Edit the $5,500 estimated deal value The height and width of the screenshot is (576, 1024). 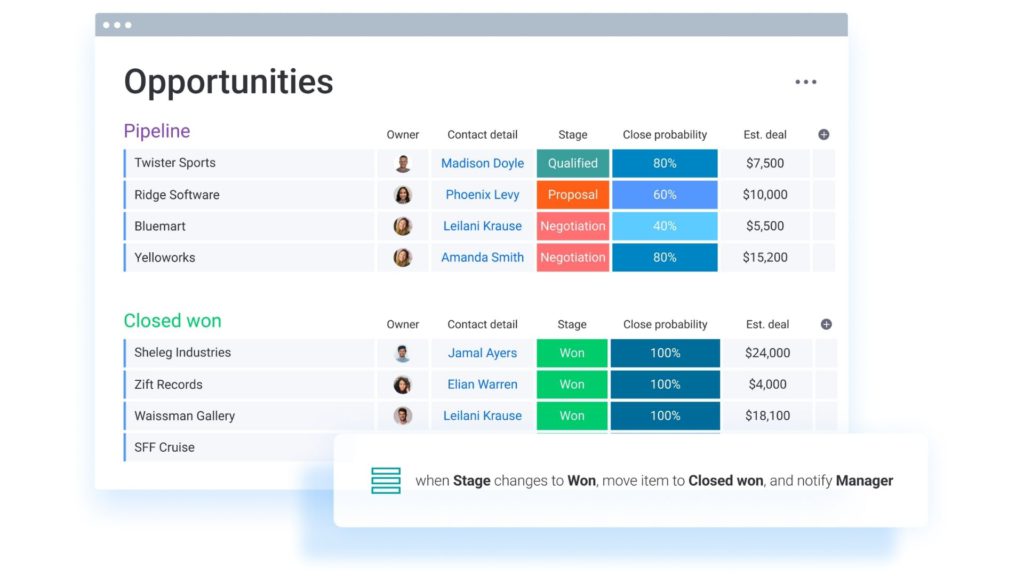pyautogui.click(x=765, y=226)
